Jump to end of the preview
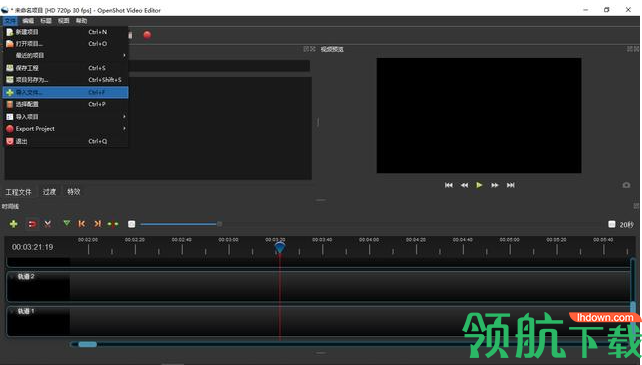642x365 pixels. coord(511,185)
